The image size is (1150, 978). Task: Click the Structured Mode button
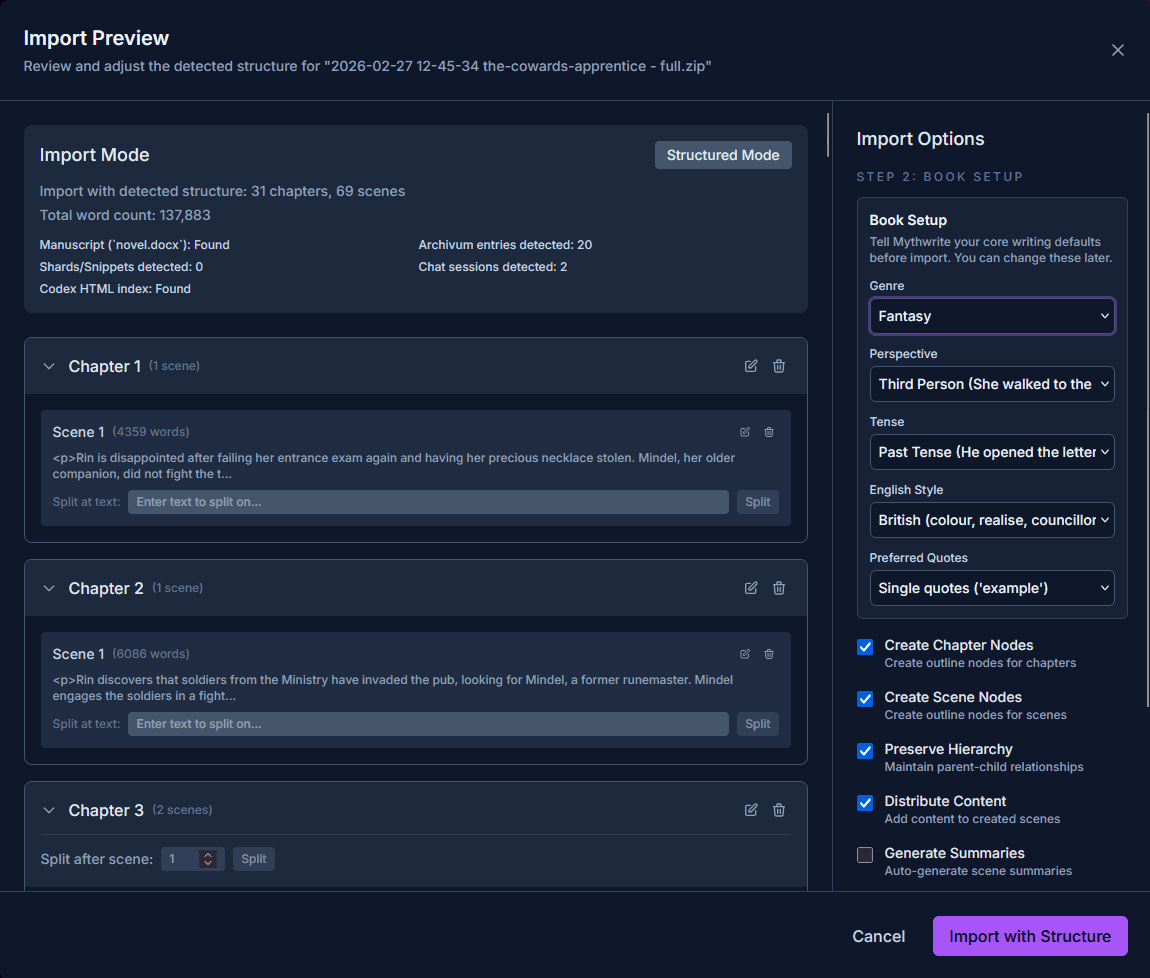722,155
